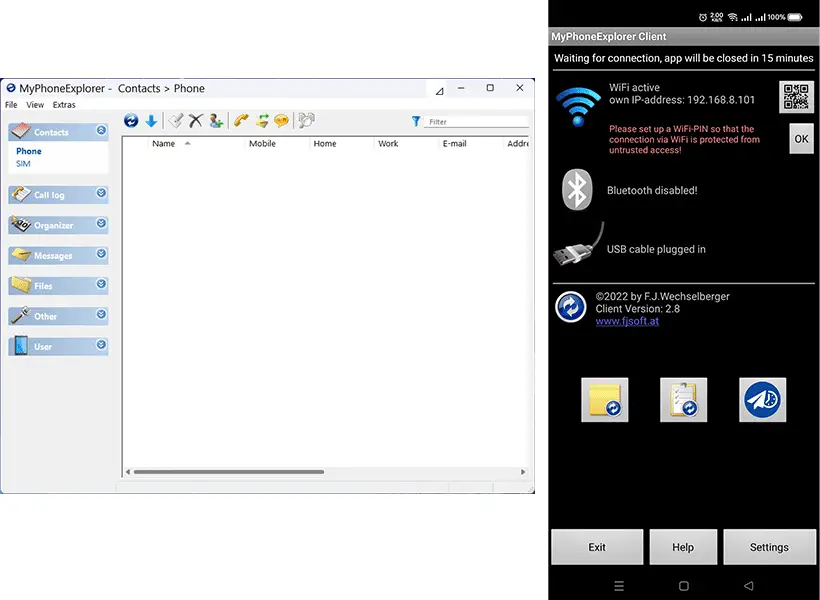Image resolution: width=820 pixels, height=600 pixels.
Task: Open the File menu
Action: pyautogui.click(x=11, y=105)
